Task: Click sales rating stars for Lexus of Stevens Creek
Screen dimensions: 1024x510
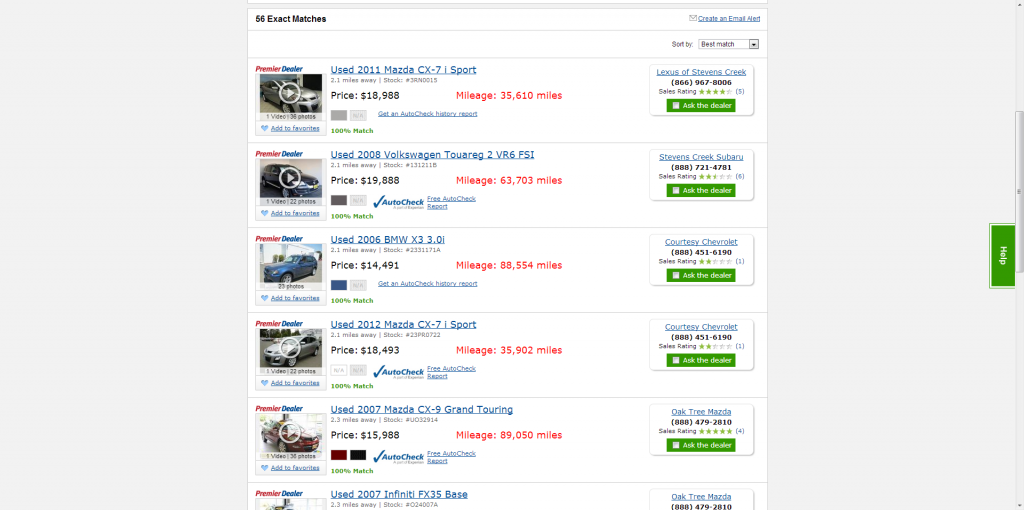Action: (x=715, y=92)
